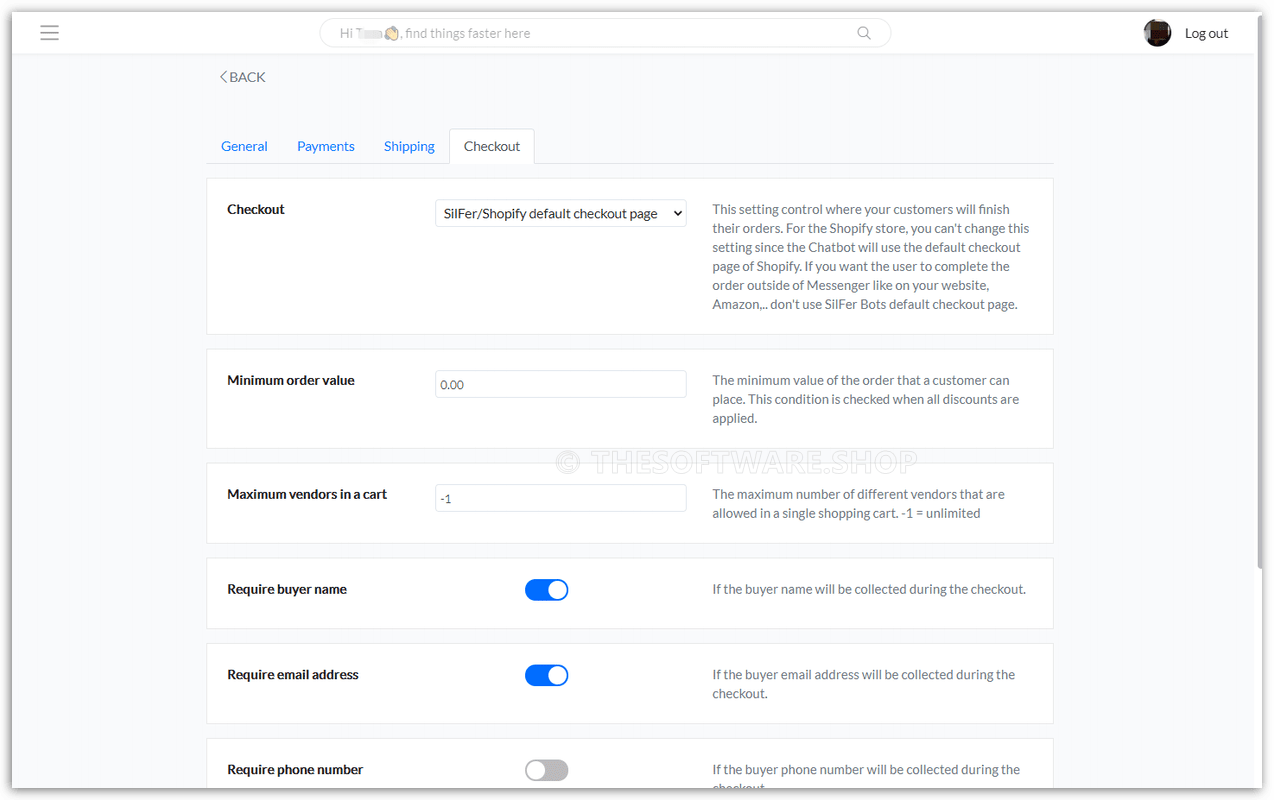Open the checkout page selector dropdown
Viewport: 1274px width, 800px height.
[560, 213]
